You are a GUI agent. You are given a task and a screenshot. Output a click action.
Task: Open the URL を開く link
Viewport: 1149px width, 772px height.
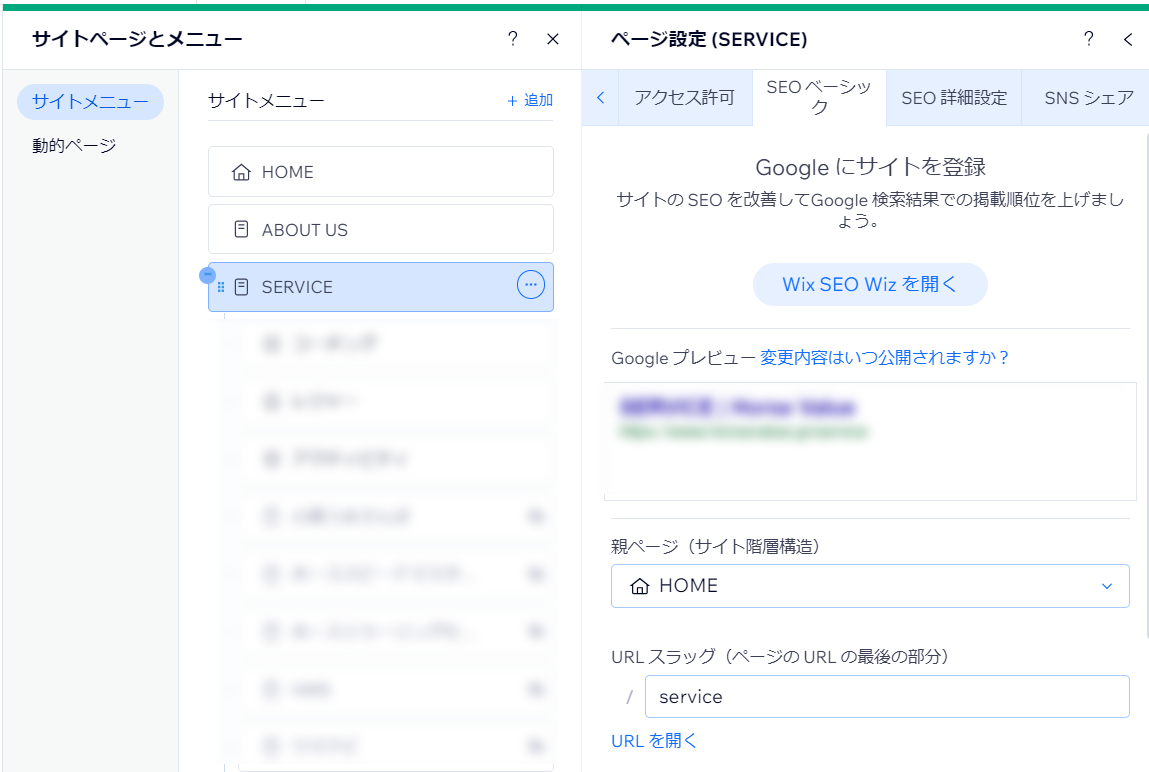coord(653,741)
